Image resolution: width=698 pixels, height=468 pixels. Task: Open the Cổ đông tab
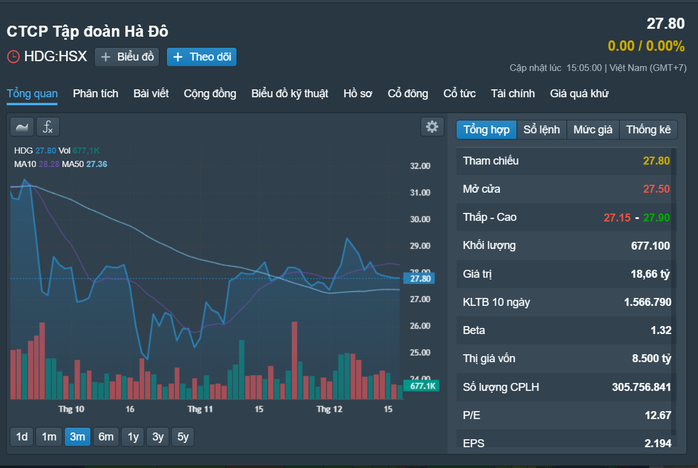(x=408, y=94)
